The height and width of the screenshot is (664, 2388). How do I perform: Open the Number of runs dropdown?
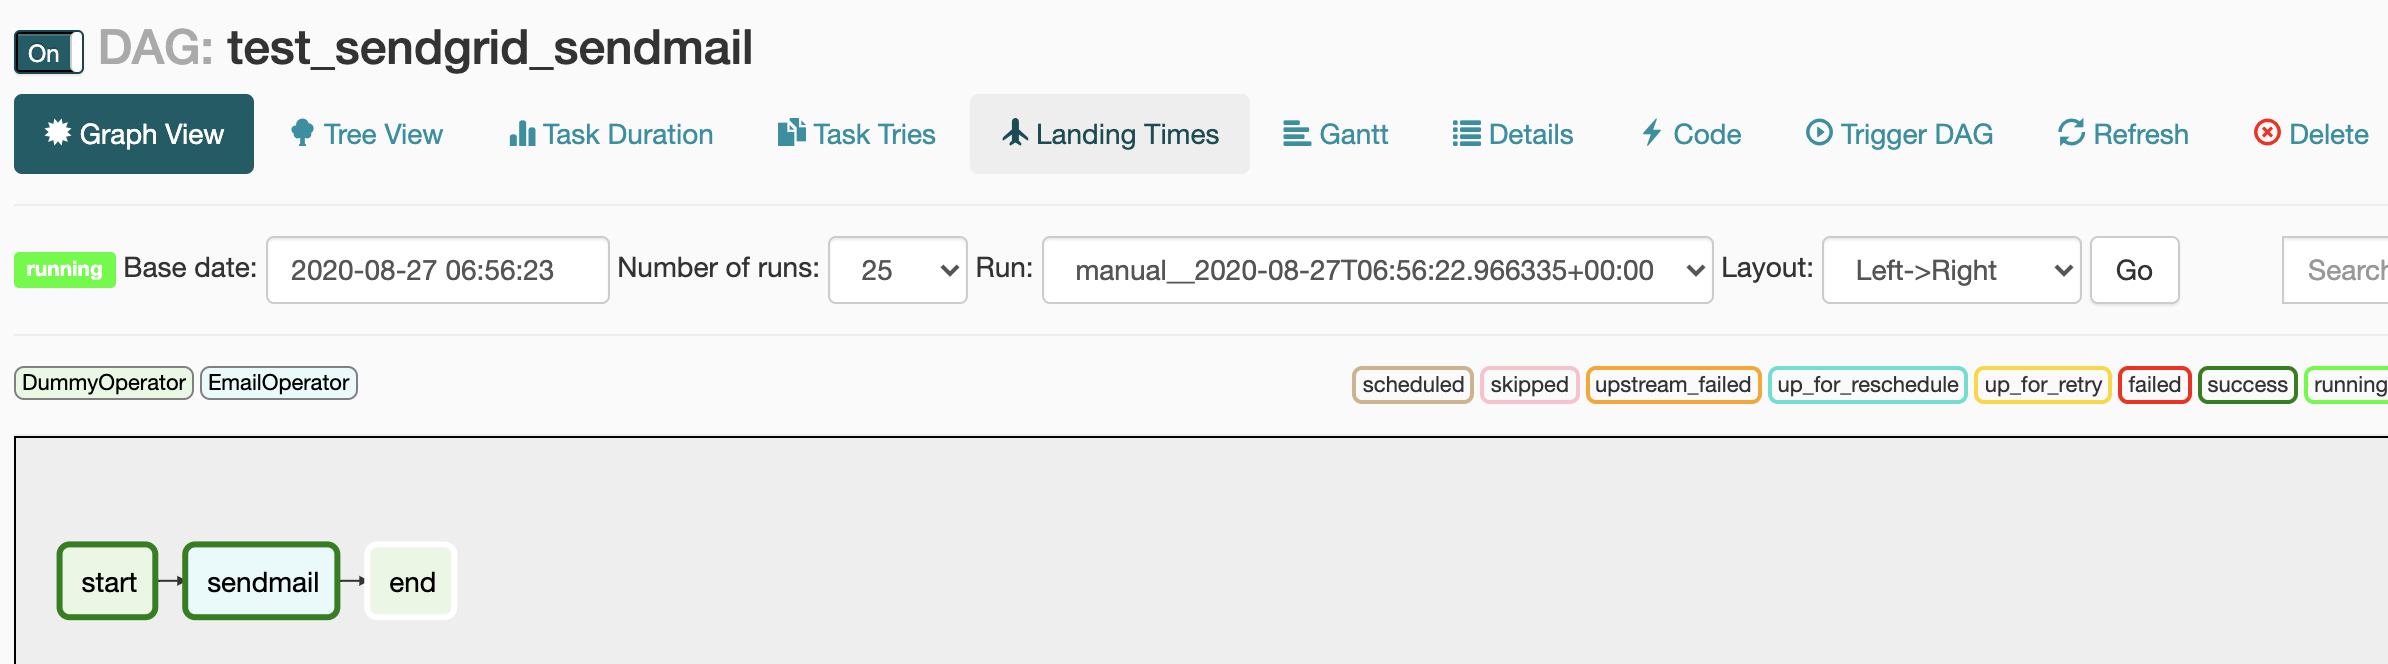[x=896, y=269]
